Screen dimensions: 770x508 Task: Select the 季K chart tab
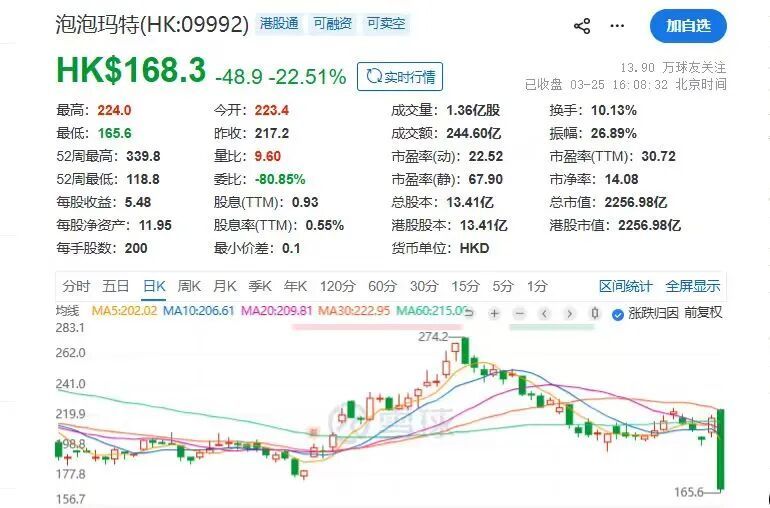click(x=260, y=285)
